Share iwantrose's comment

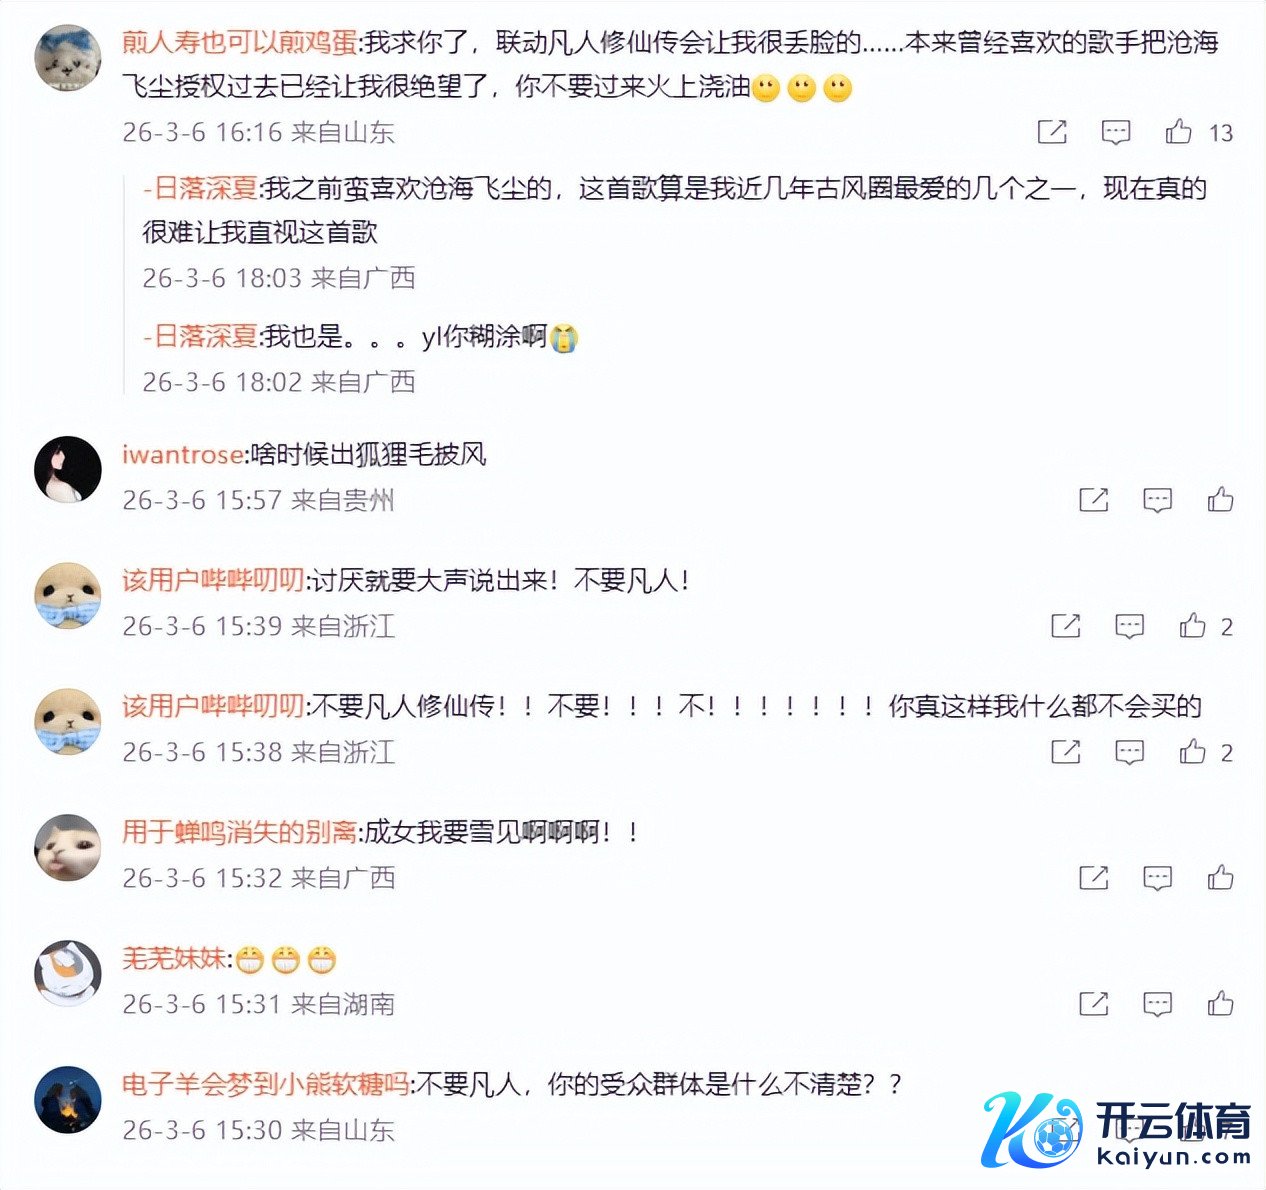[x=1094, y=499]
